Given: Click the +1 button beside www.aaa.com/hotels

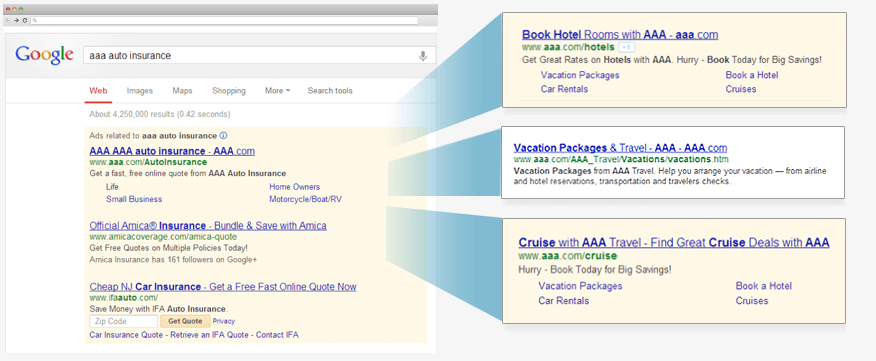Looking at the screenshot, I should click(x=626, y=47).
